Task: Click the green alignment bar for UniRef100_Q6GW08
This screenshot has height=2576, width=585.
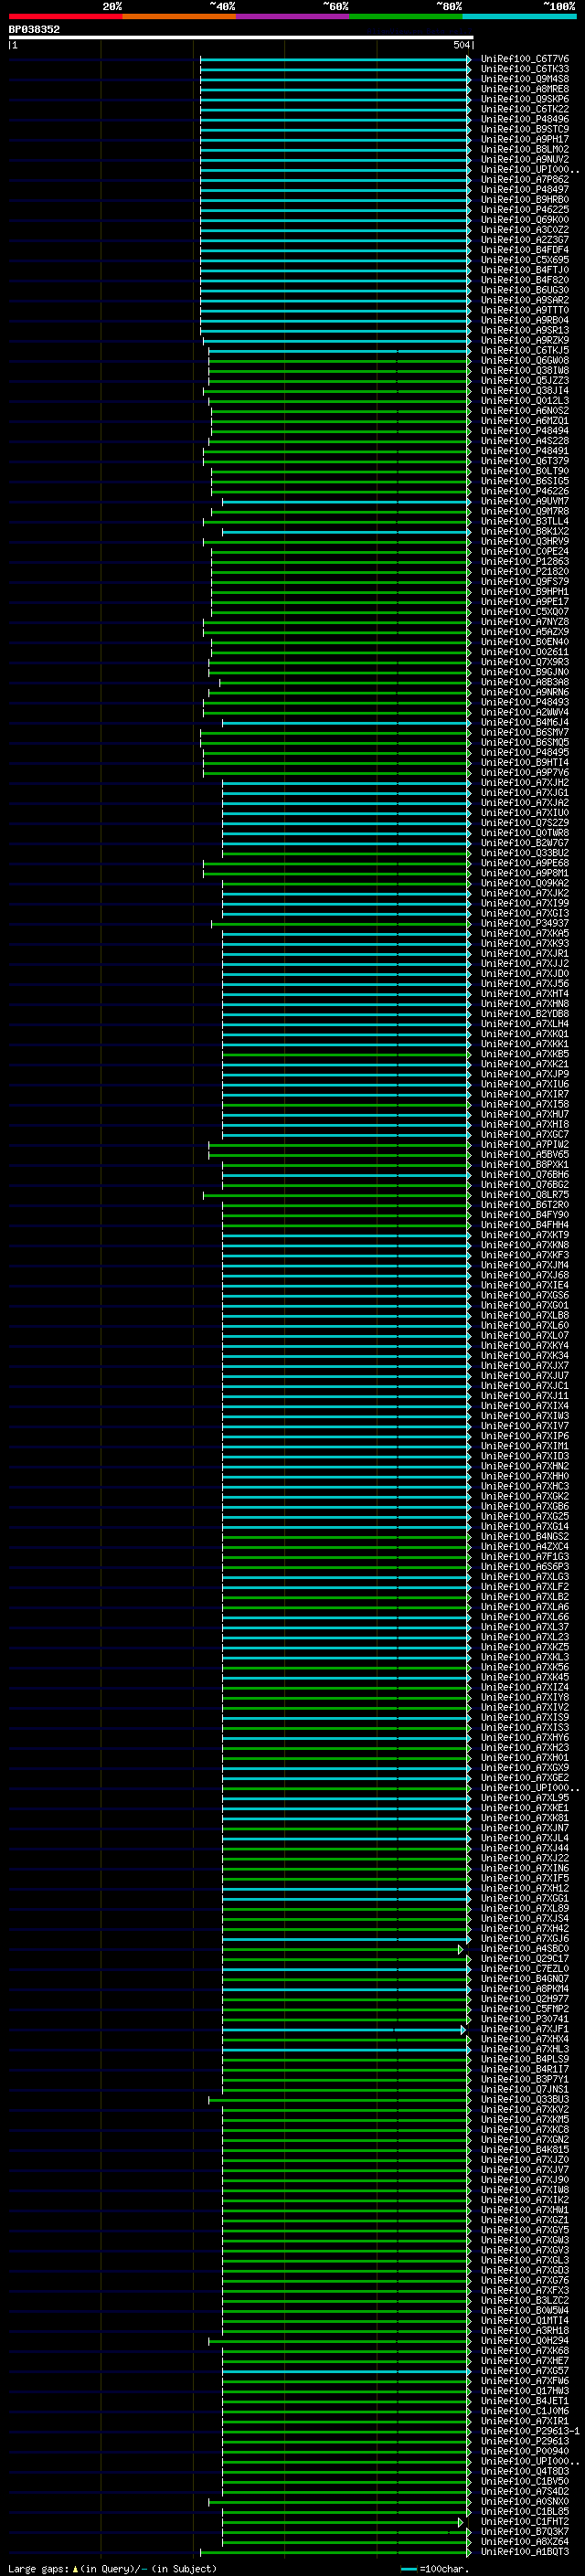Action: [x=339, y=360]
